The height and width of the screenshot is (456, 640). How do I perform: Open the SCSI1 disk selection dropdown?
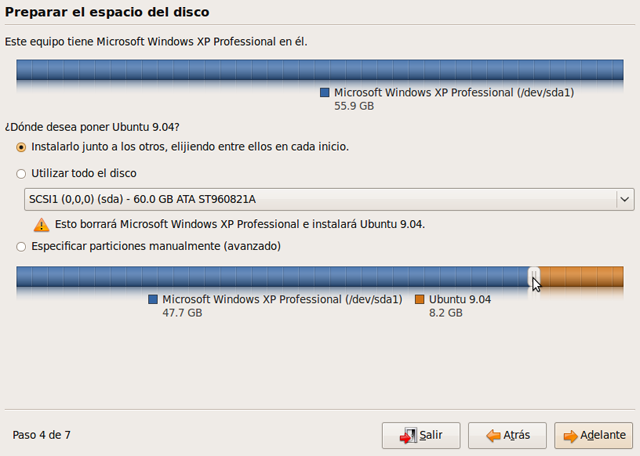coord(320,199)
